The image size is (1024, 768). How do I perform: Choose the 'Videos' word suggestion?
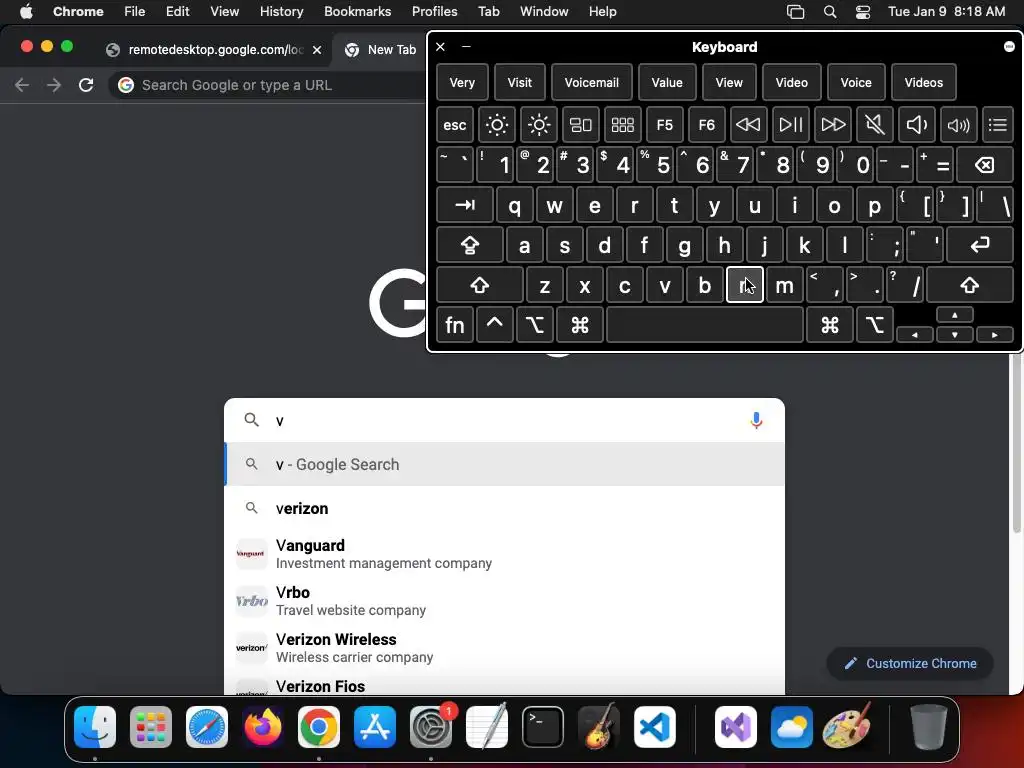[923, 82]
